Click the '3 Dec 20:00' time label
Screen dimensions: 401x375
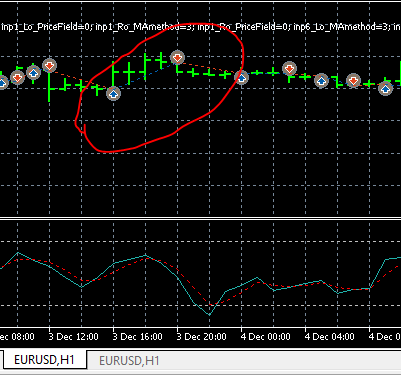(x=201, y=337)
